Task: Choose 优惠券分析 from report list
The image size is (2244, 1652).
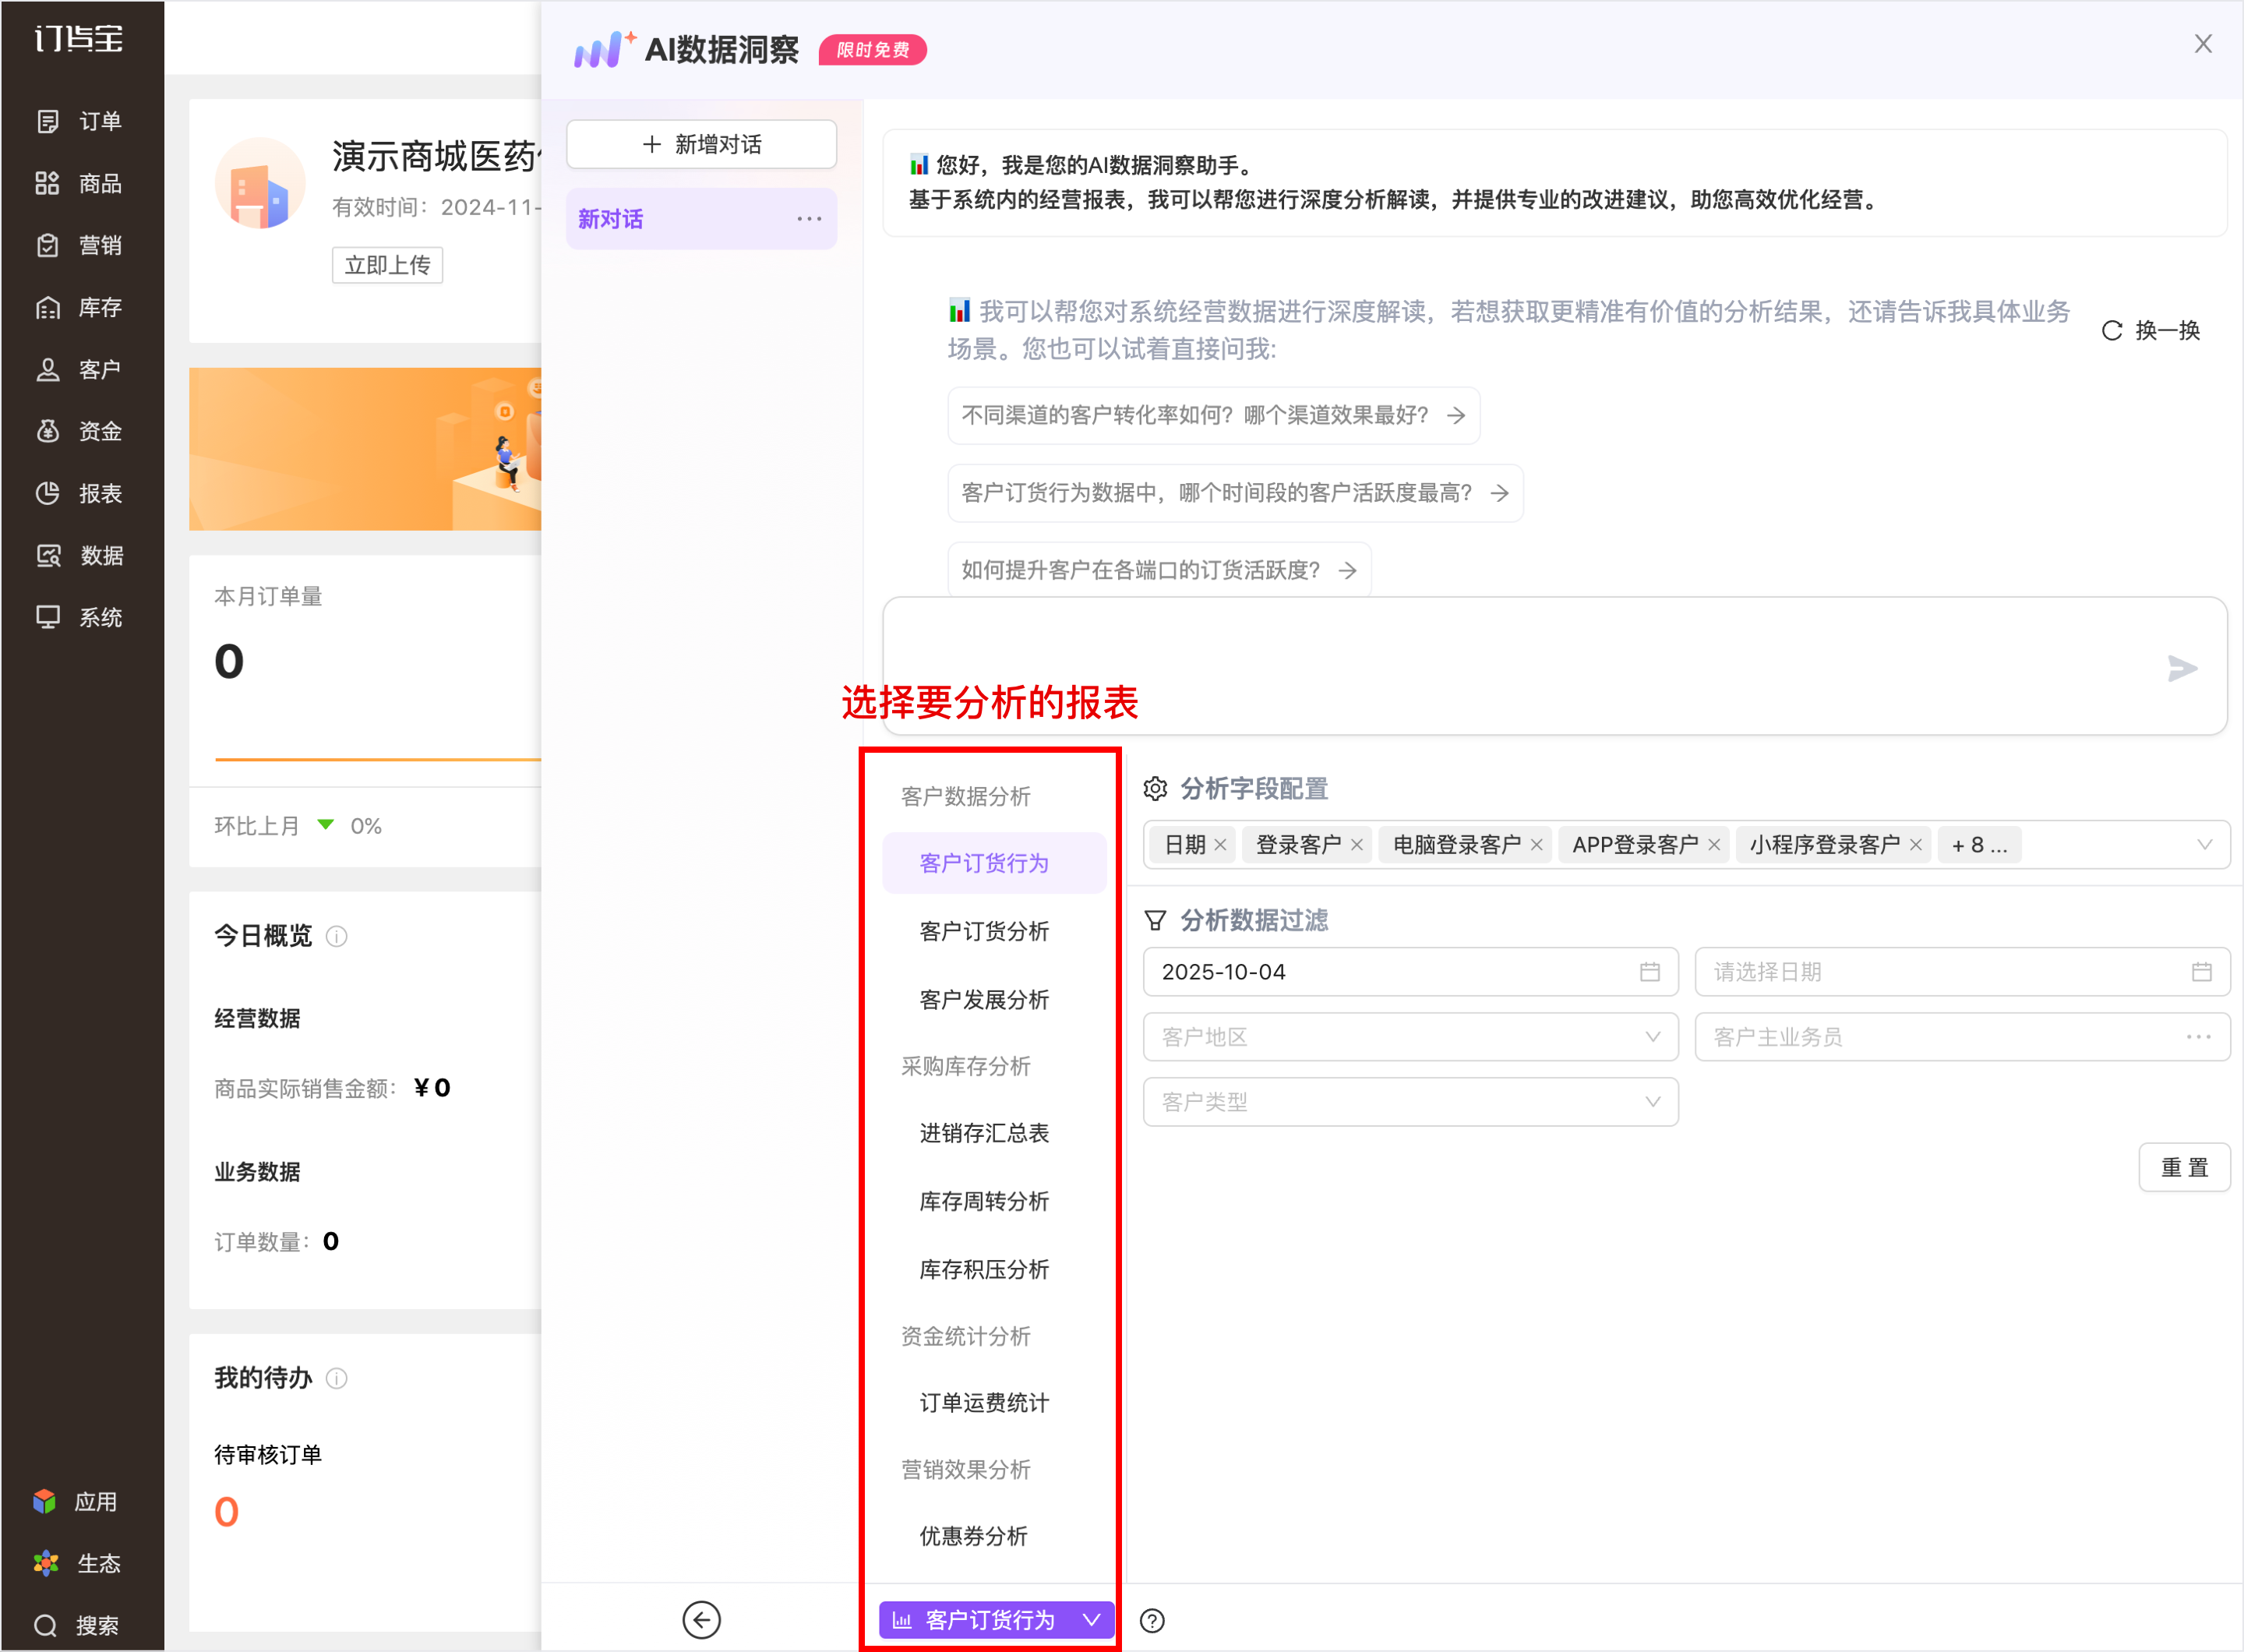Action: (x=973, y=1535)
